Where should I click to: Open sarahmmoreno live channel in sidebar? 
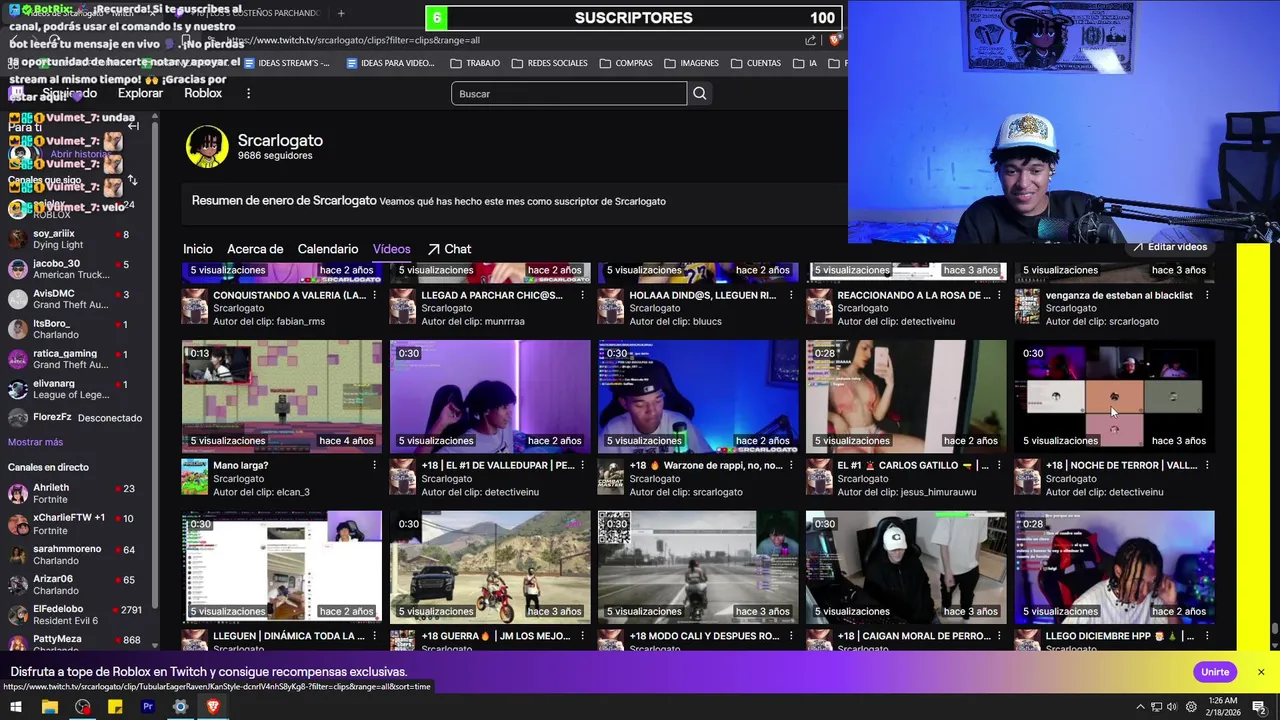tap(76, 554)
